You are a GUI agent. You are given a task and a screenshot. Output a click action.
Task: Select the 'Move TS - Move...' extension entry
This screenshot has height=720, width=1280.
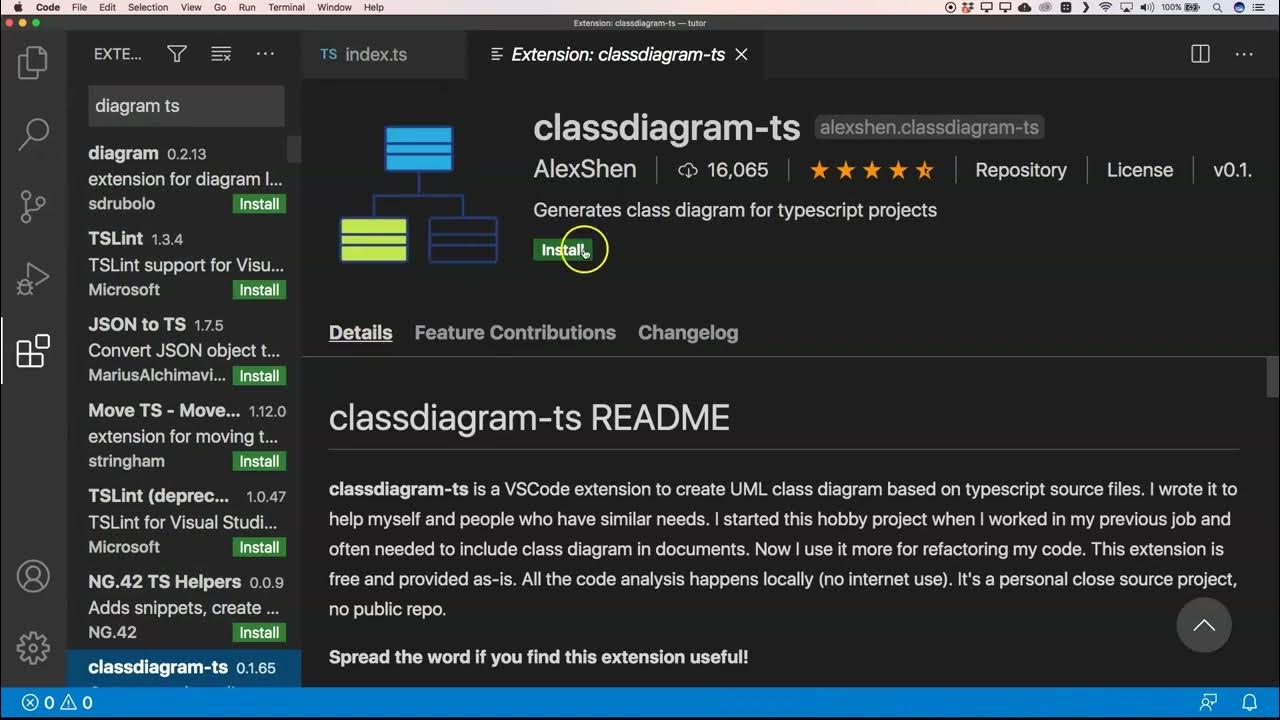[x=184, y=436]
